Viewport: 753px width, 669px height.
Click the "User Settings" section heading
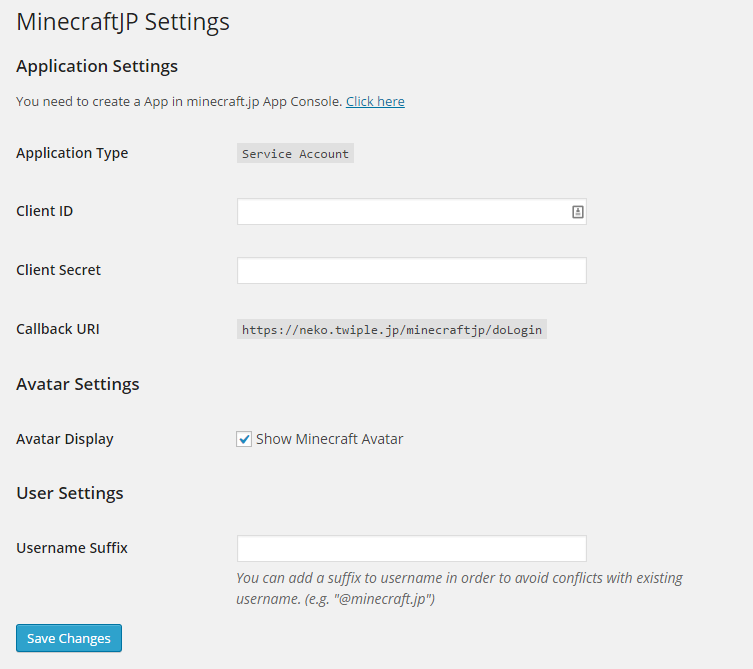(x=70, y=493)
